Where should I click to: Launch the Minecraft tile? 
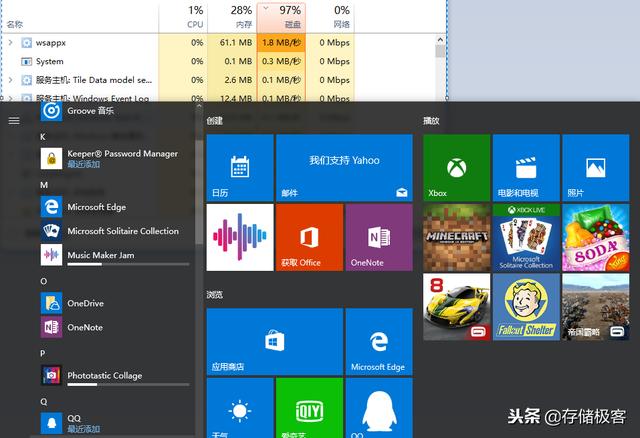[457, 237]
